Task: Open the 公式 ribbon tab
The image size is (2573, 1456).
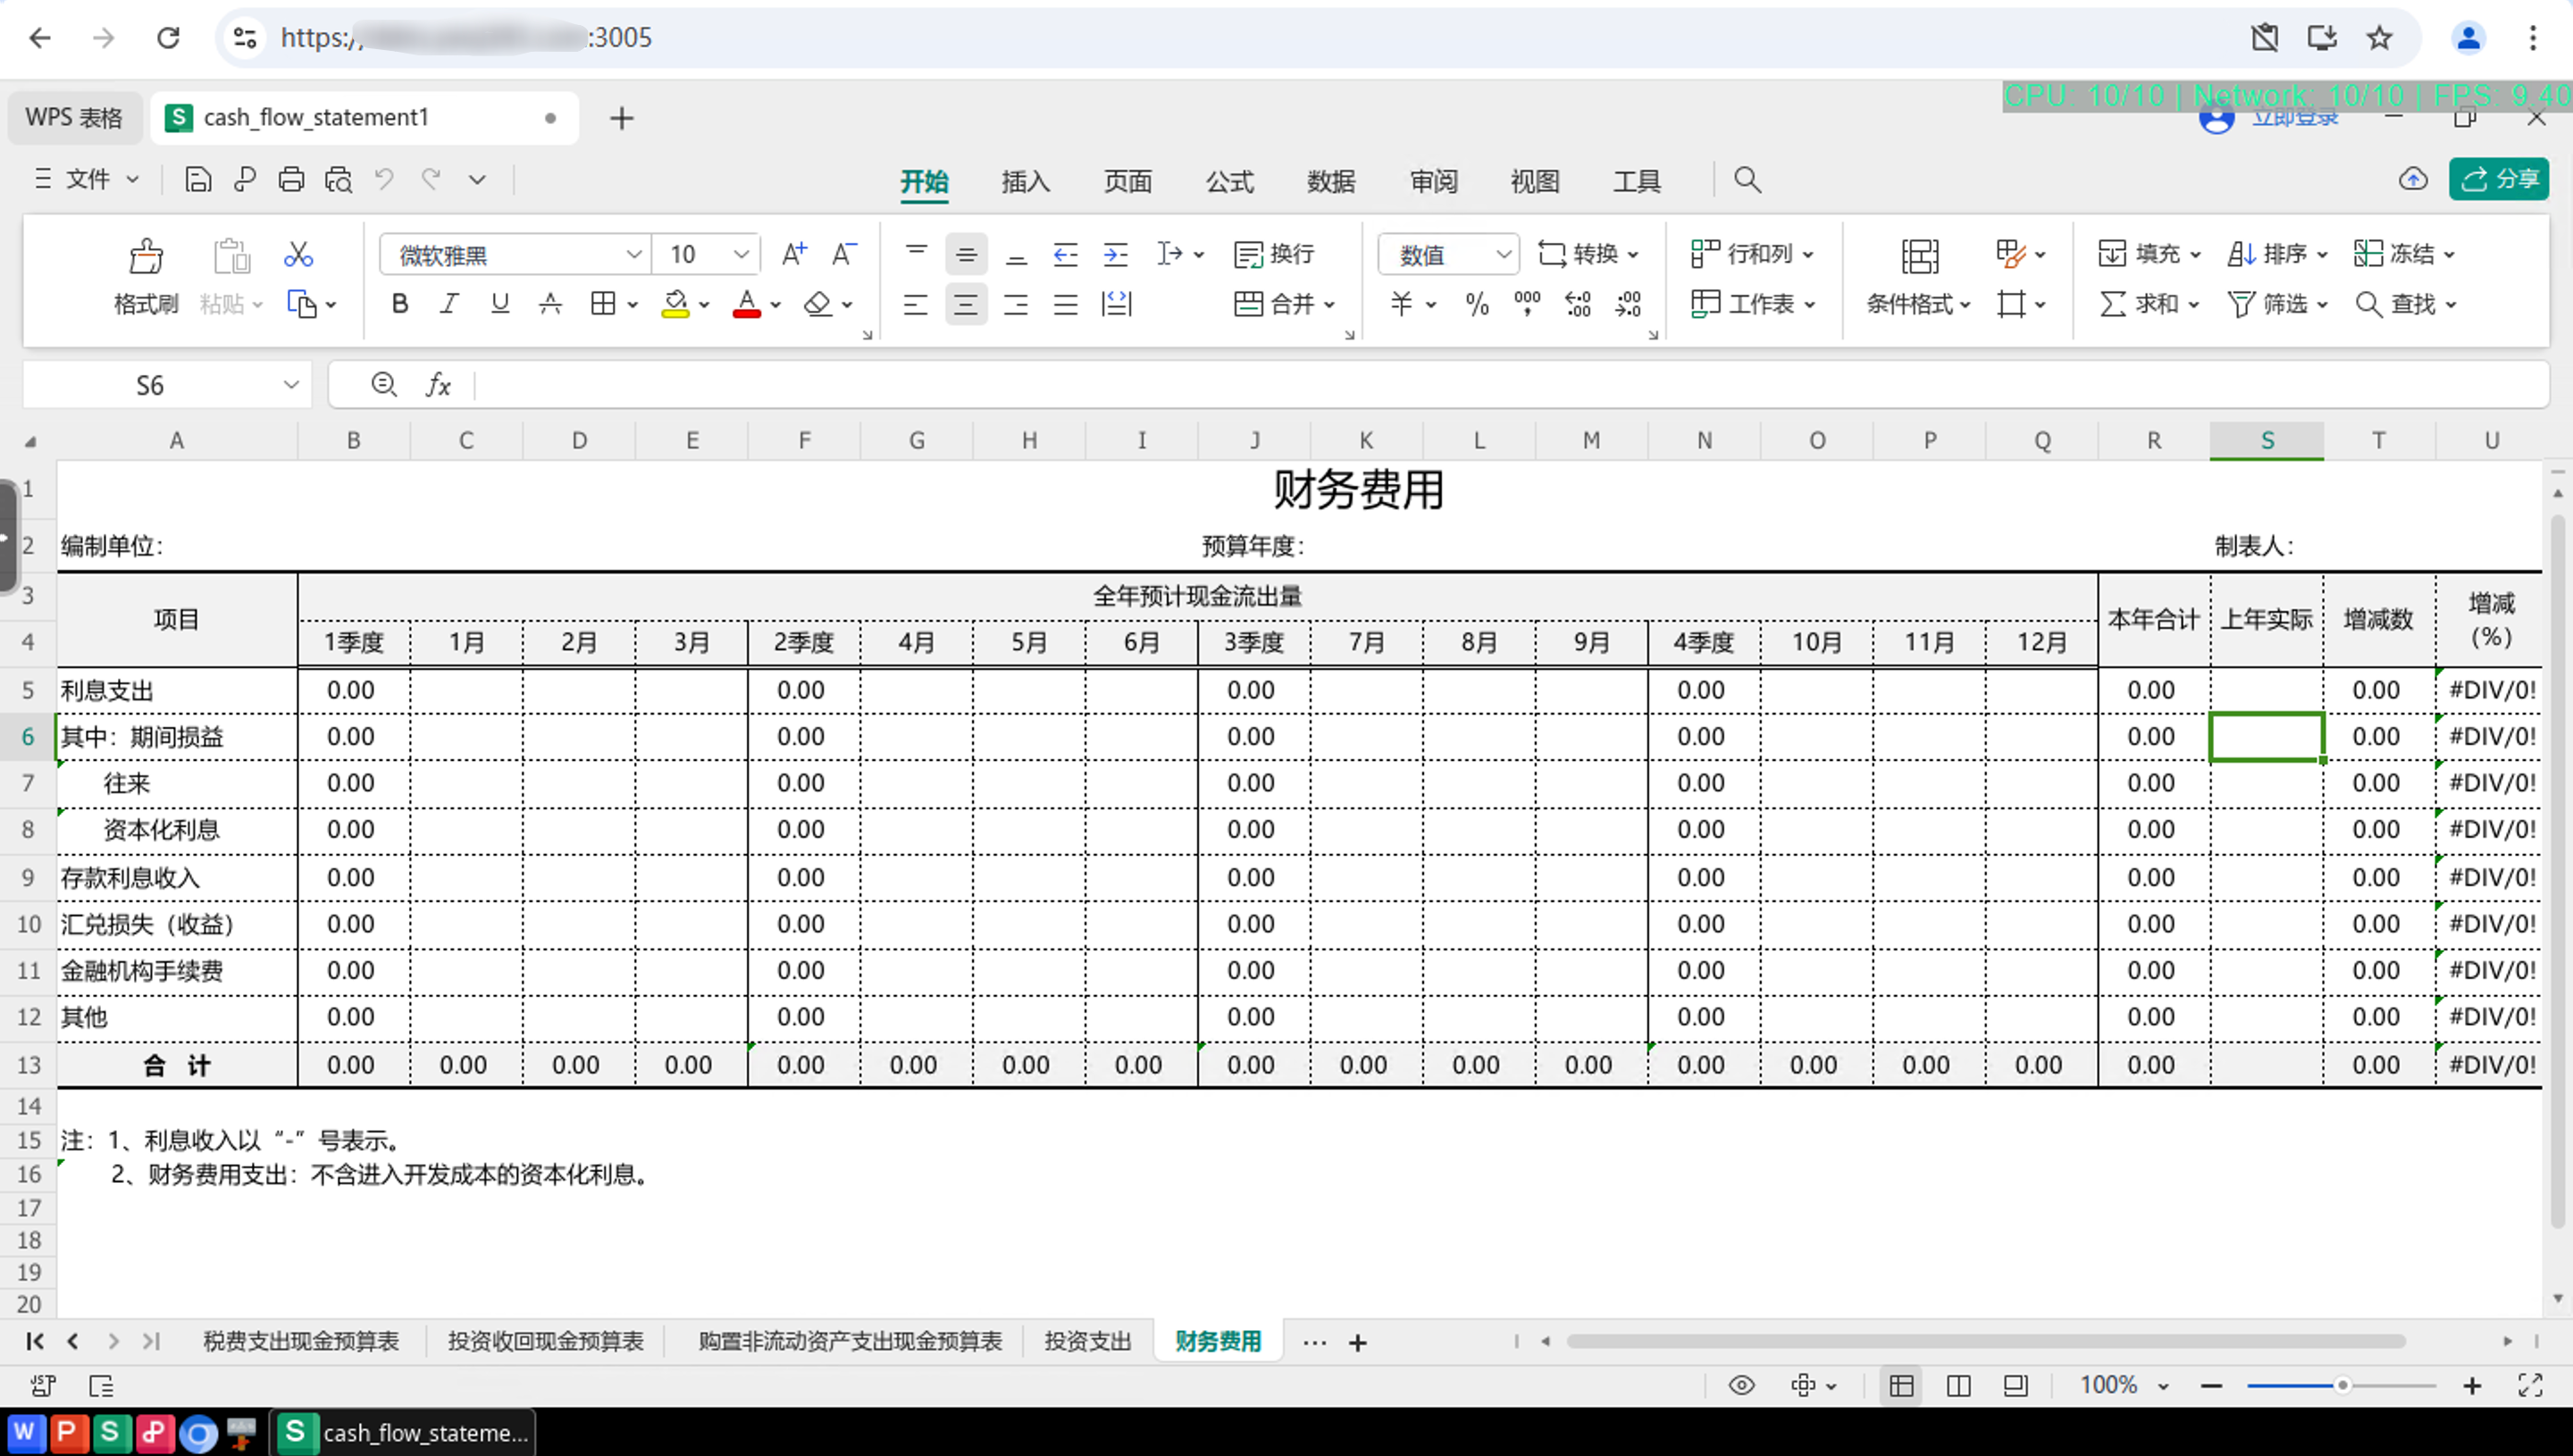Action: [x=1229, y=181]
